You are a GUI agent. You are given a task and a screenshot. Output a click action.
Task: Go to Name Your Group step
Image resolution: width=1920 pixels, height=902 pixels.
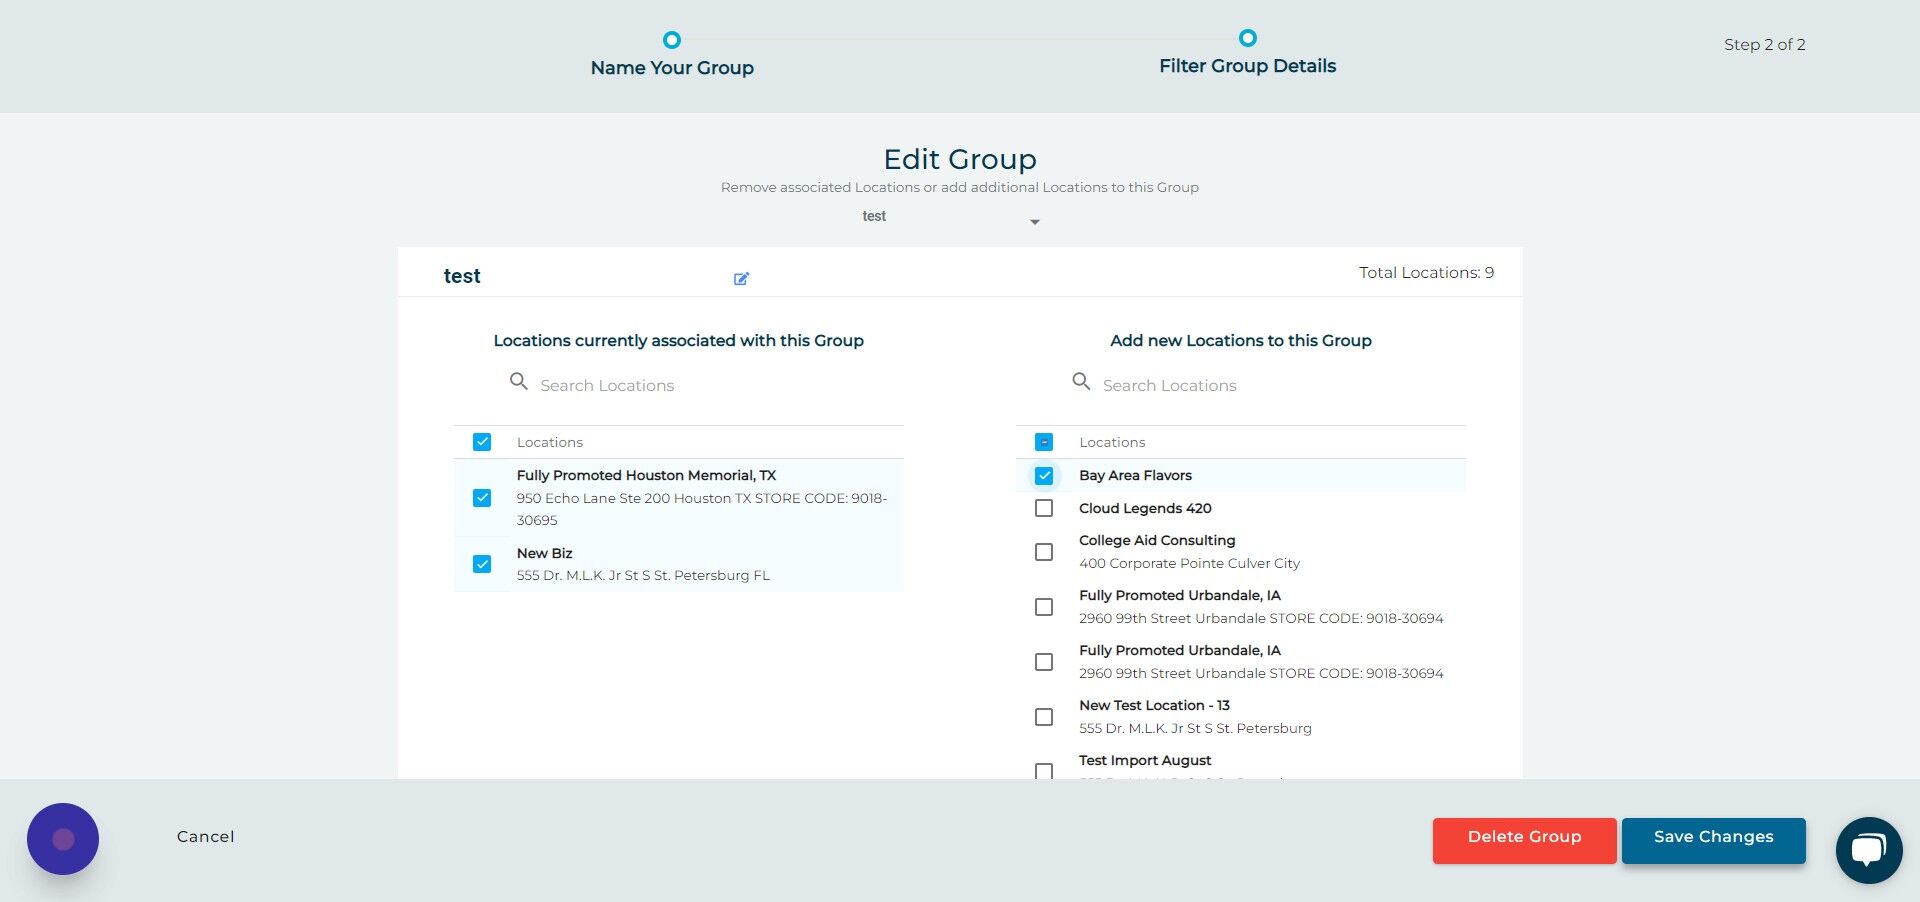coord(672,68)
